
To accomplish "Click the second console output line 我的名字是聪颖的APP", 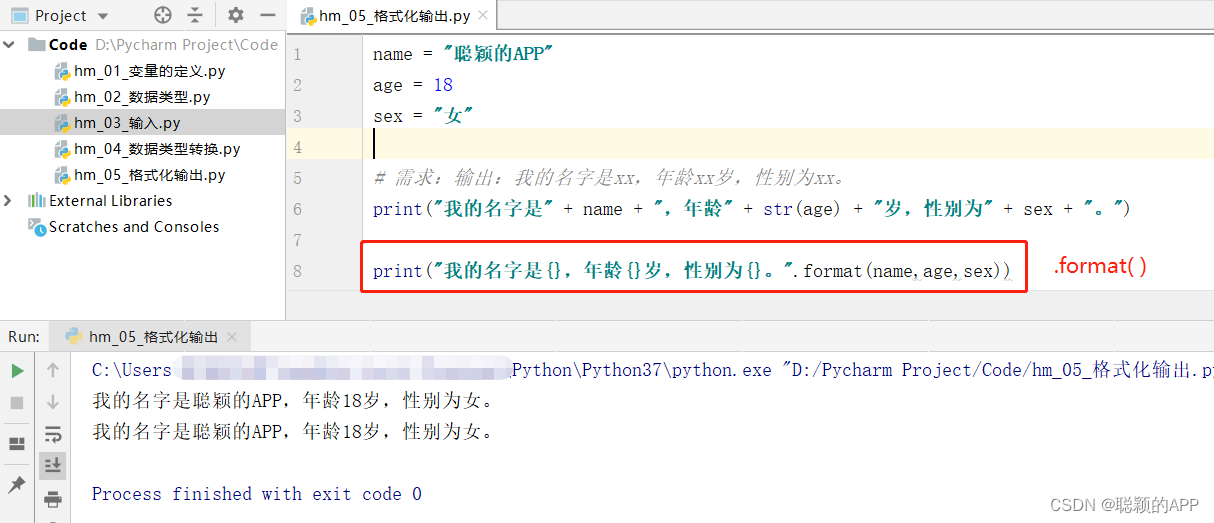I will click(293, 432).
